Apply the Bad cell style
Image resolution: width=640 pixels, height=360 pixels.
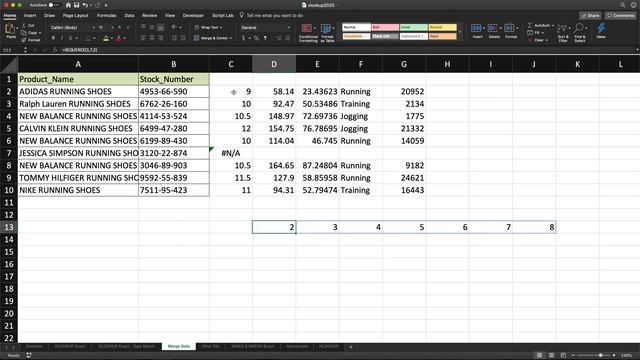[385, 27]
